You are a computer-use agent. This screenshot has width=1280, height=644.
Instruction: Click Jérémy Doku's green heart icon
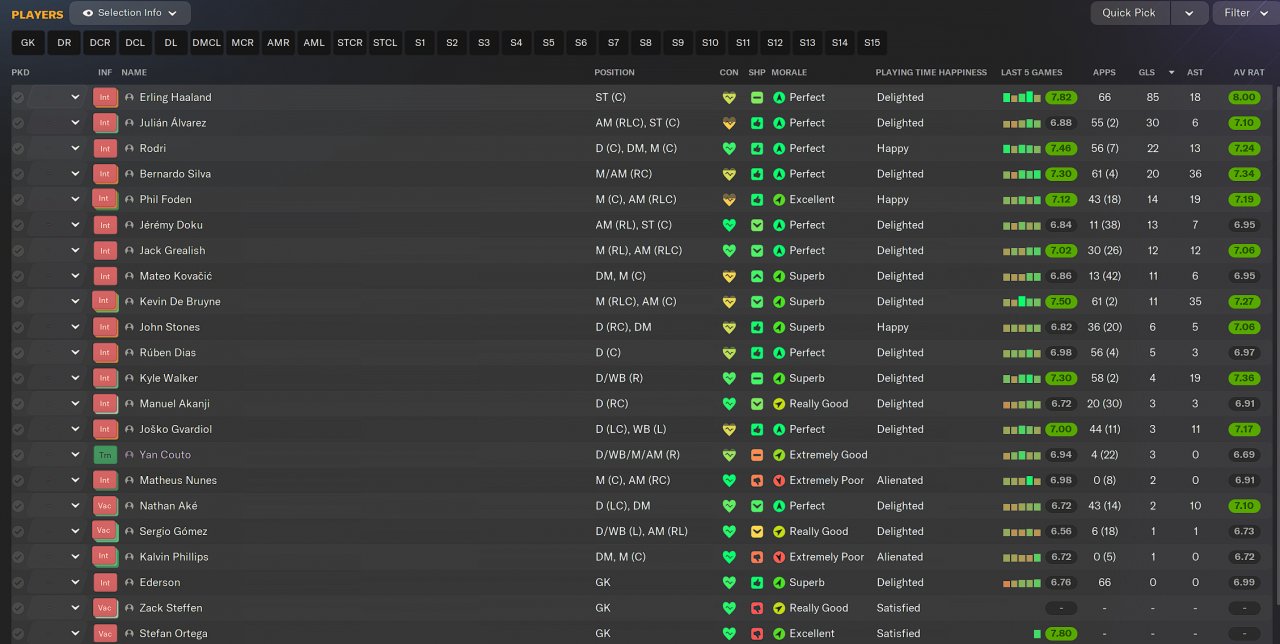[x=729, y=225]
